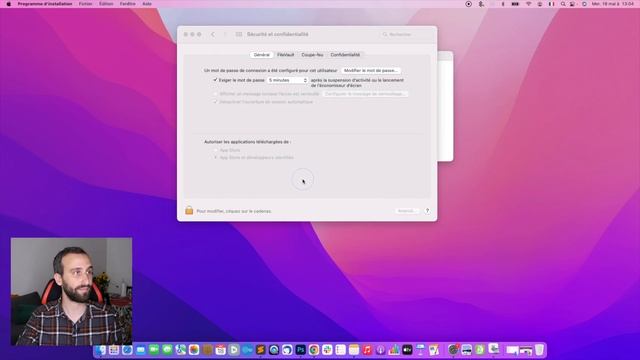Go back with the left chevron arrow
This screenshot has width=640, height=360.
click(x=213, y=34)
